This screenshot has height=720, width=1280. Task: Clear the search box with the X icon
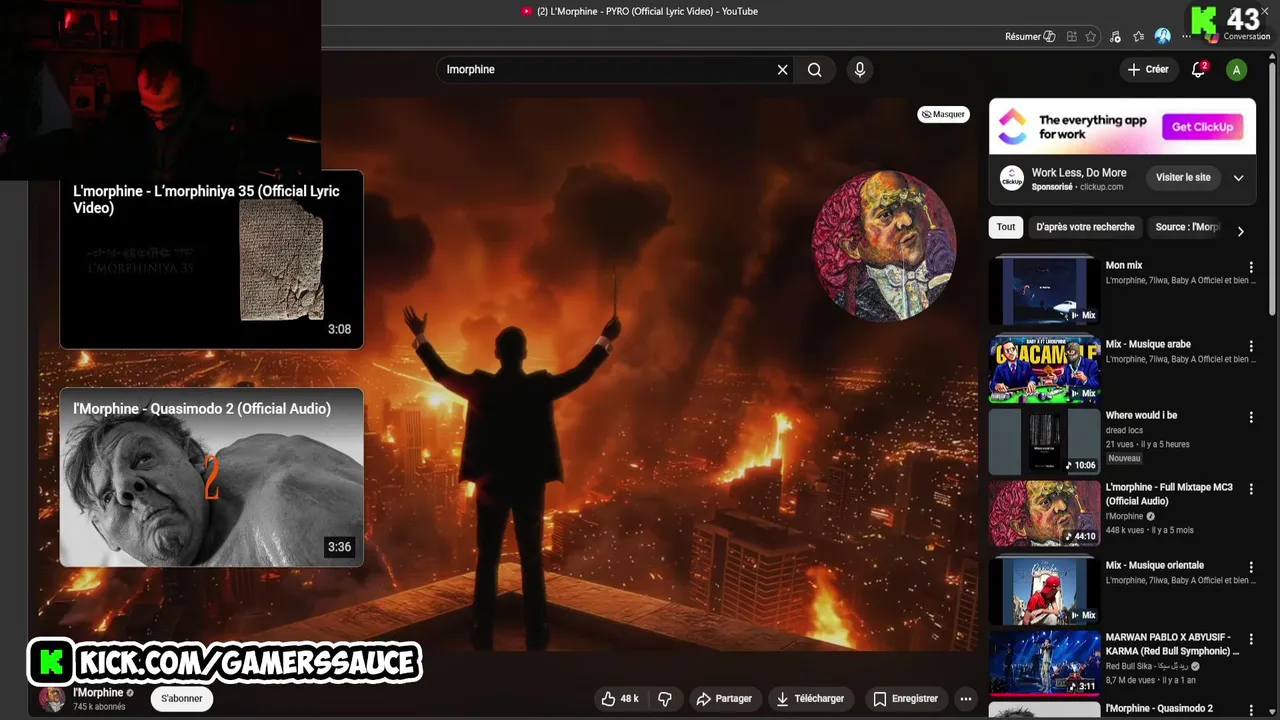click(x=783, y=70)
